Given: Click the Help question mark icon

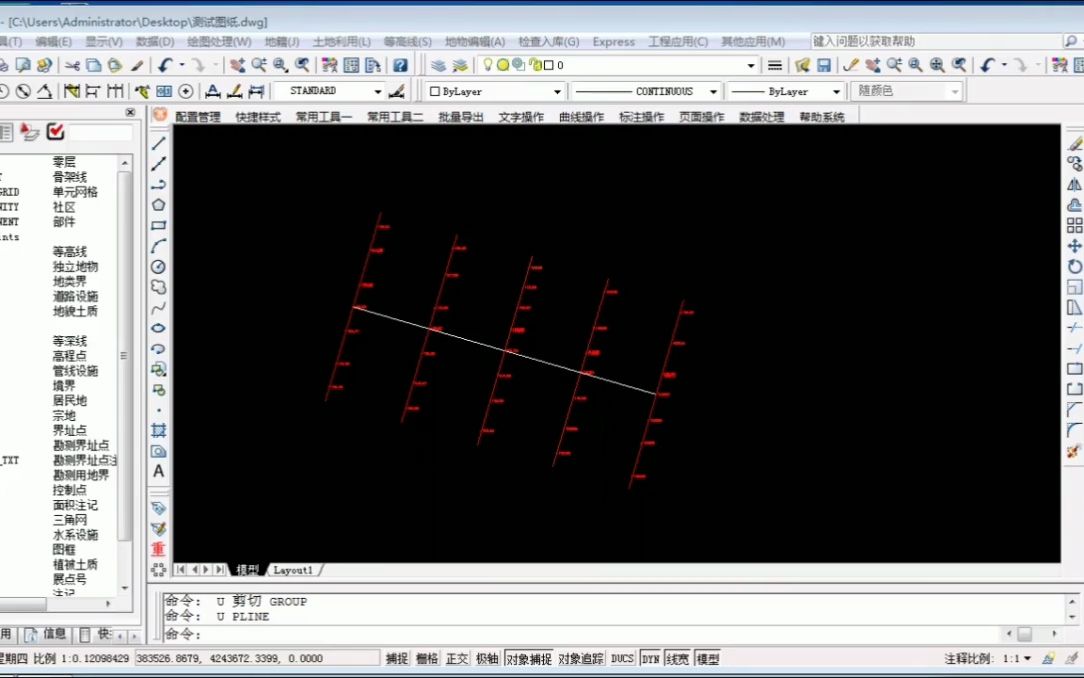Looking at the screenshot, I should [x=400, y=65].
